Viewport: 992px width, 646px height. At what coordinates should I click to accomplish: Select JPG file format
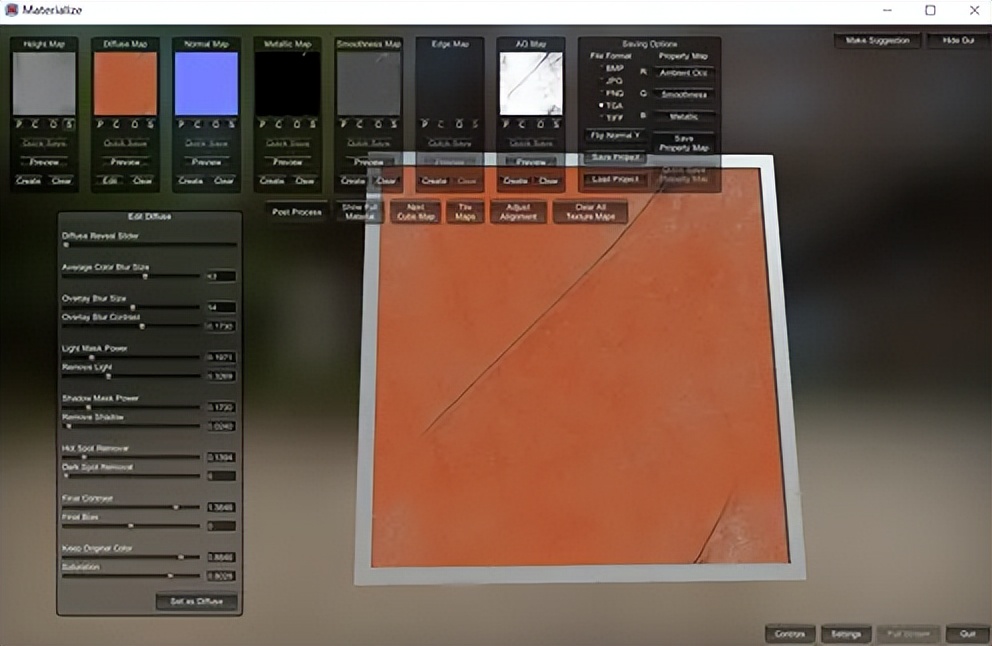[611, 81]
